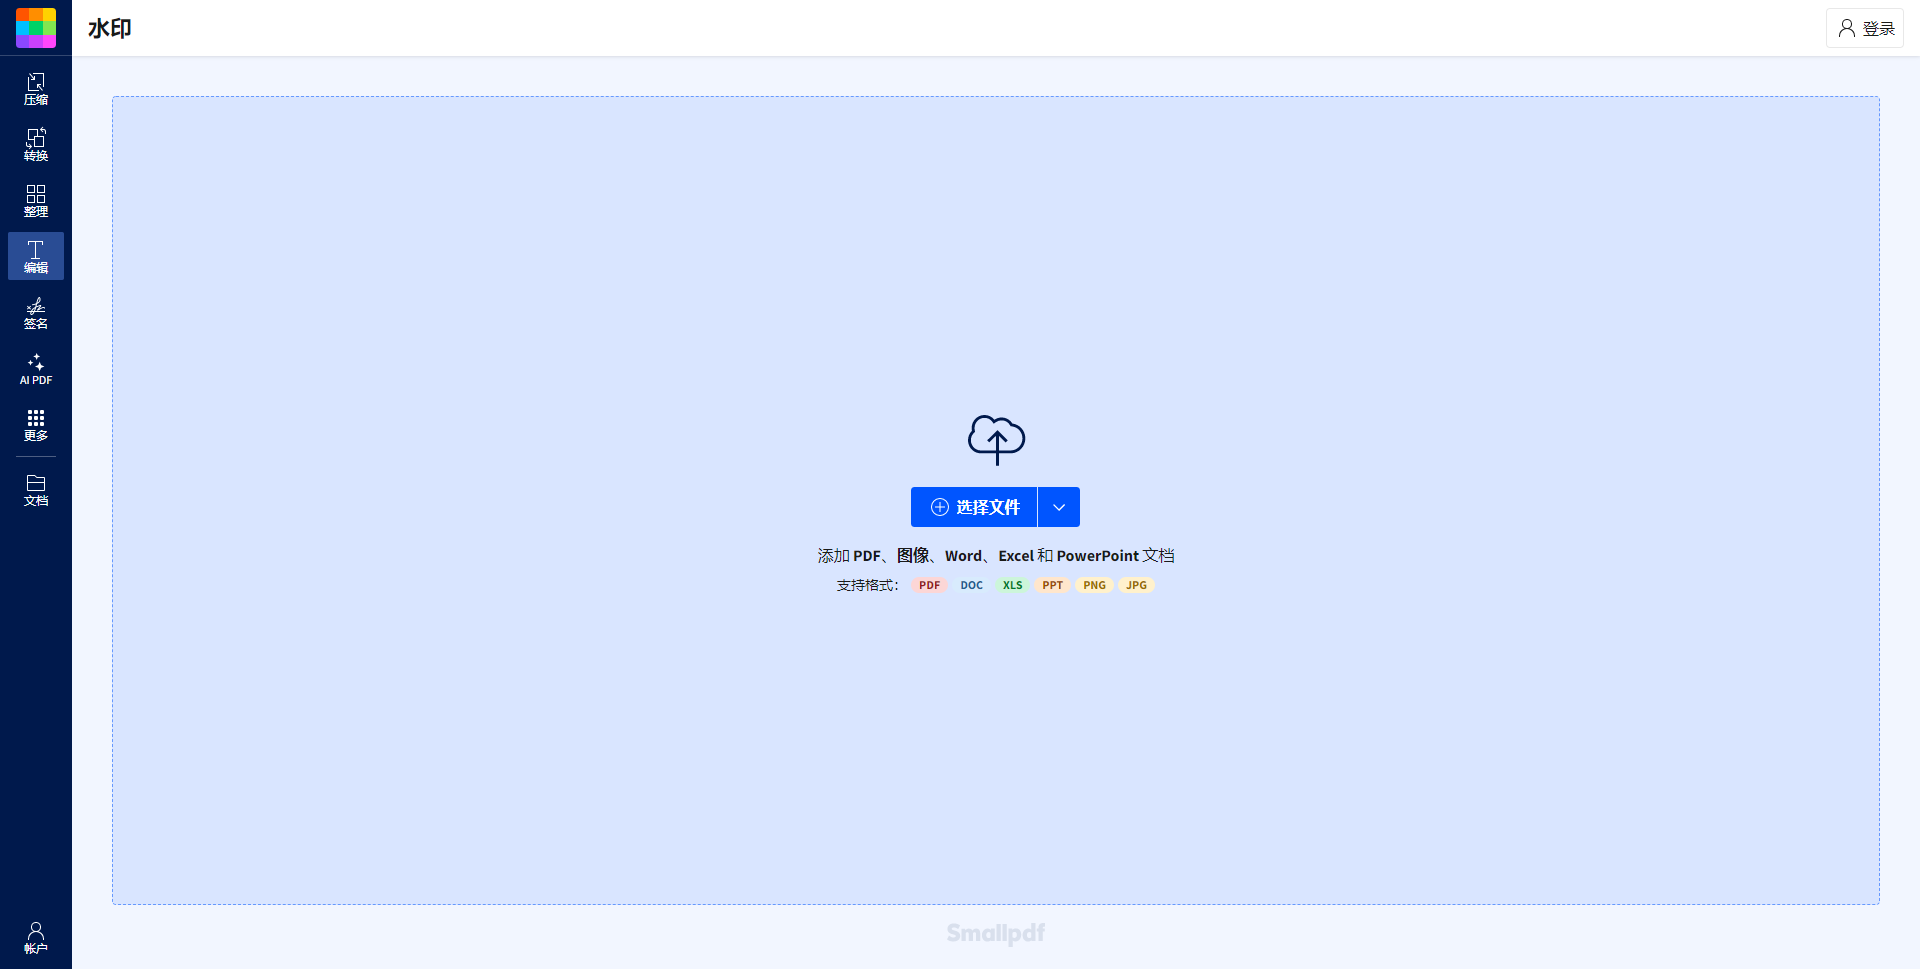Open the 转换 tool from the sidebar

click(35, 144)
